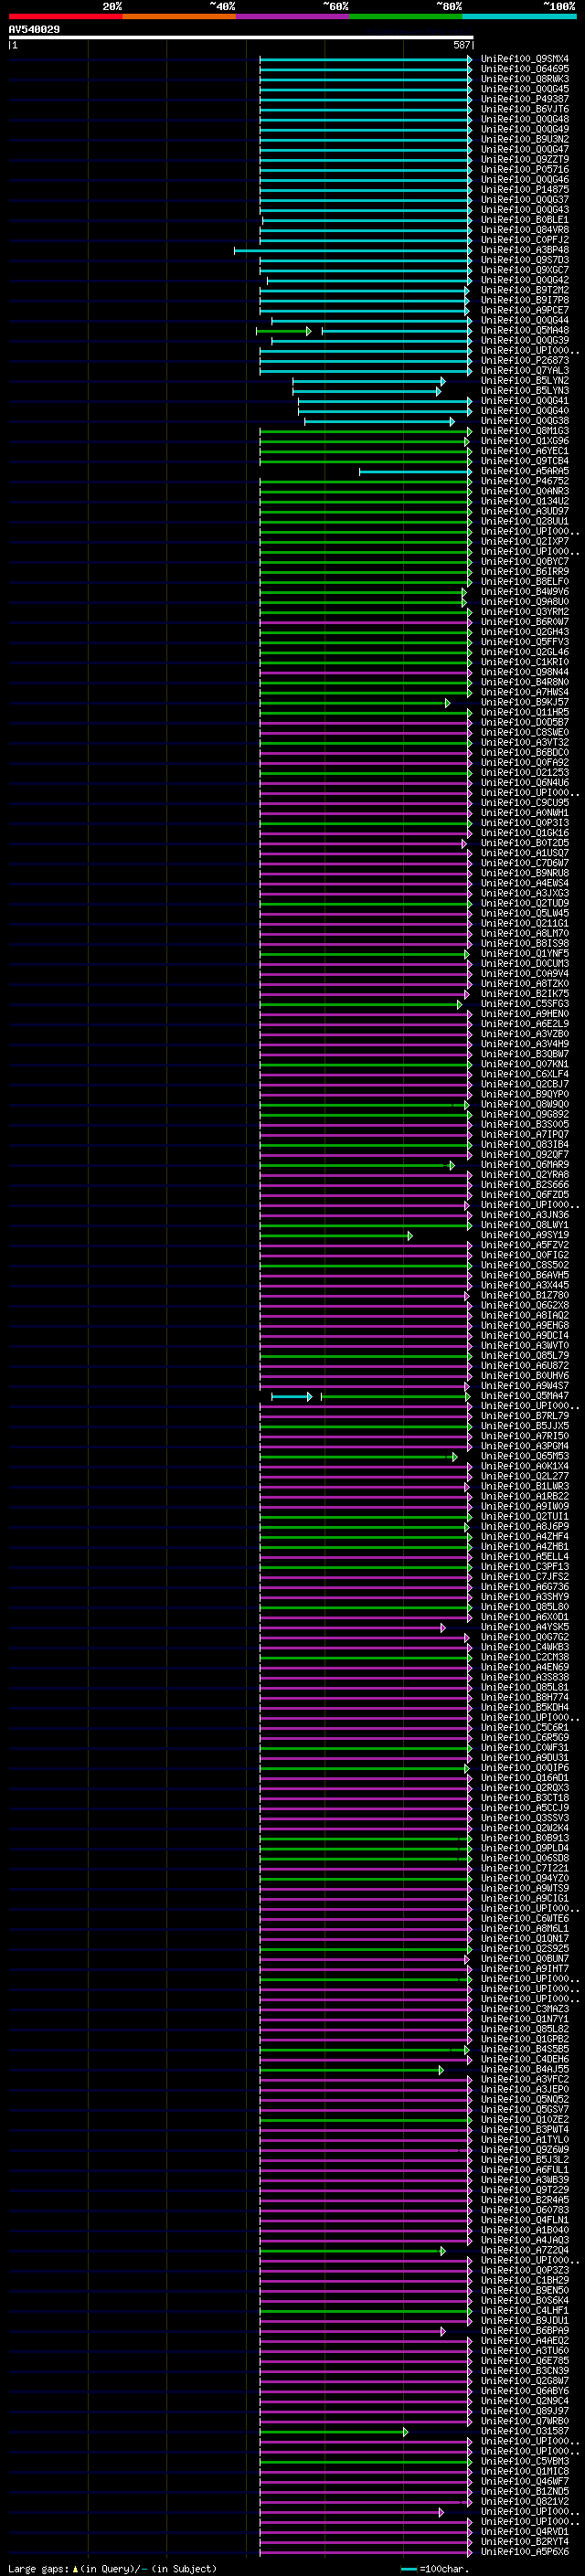Open hit UniRef100_O64695

[x=525, y=69]
